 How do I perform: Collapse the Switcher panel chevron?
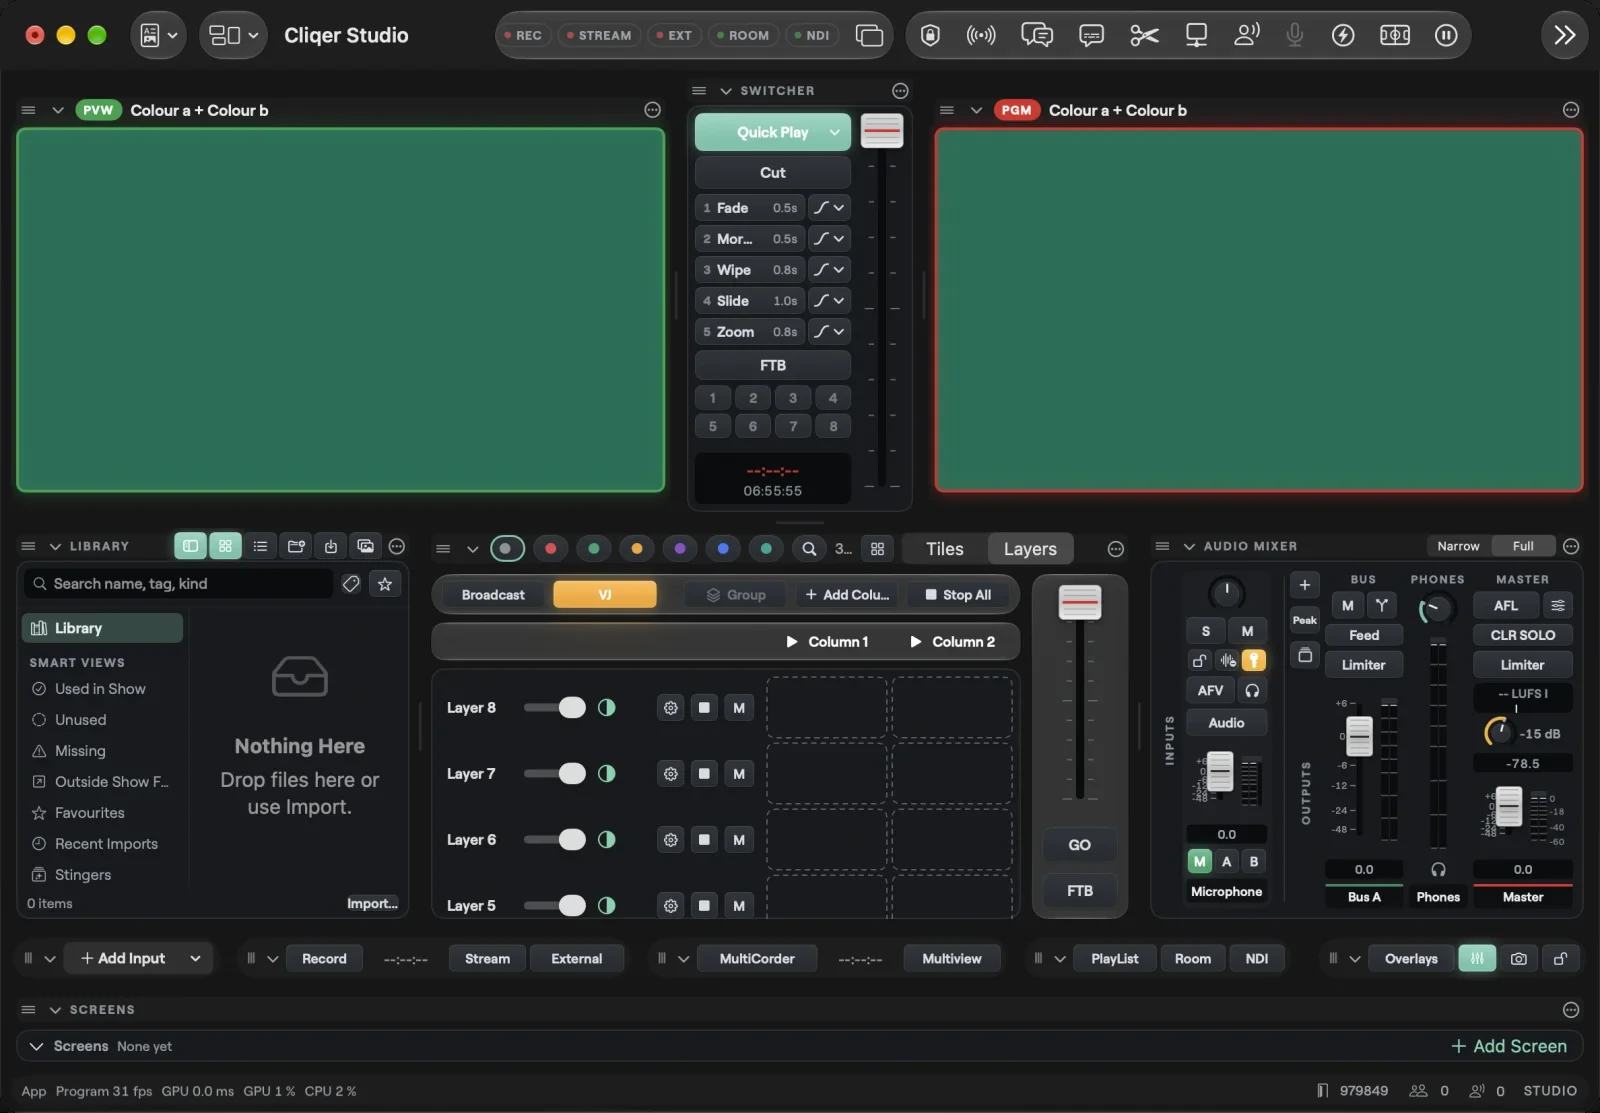[x=726, y=90]
